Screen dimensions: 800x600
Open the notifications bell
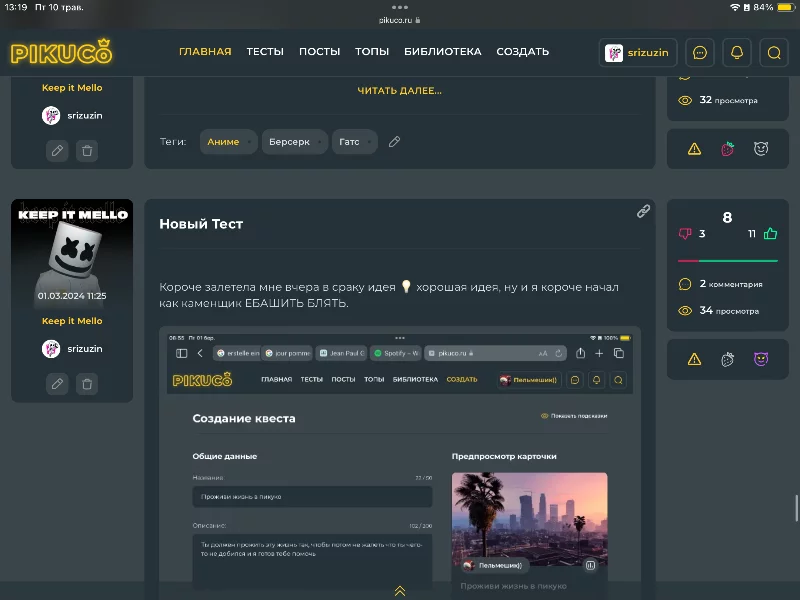737,53
